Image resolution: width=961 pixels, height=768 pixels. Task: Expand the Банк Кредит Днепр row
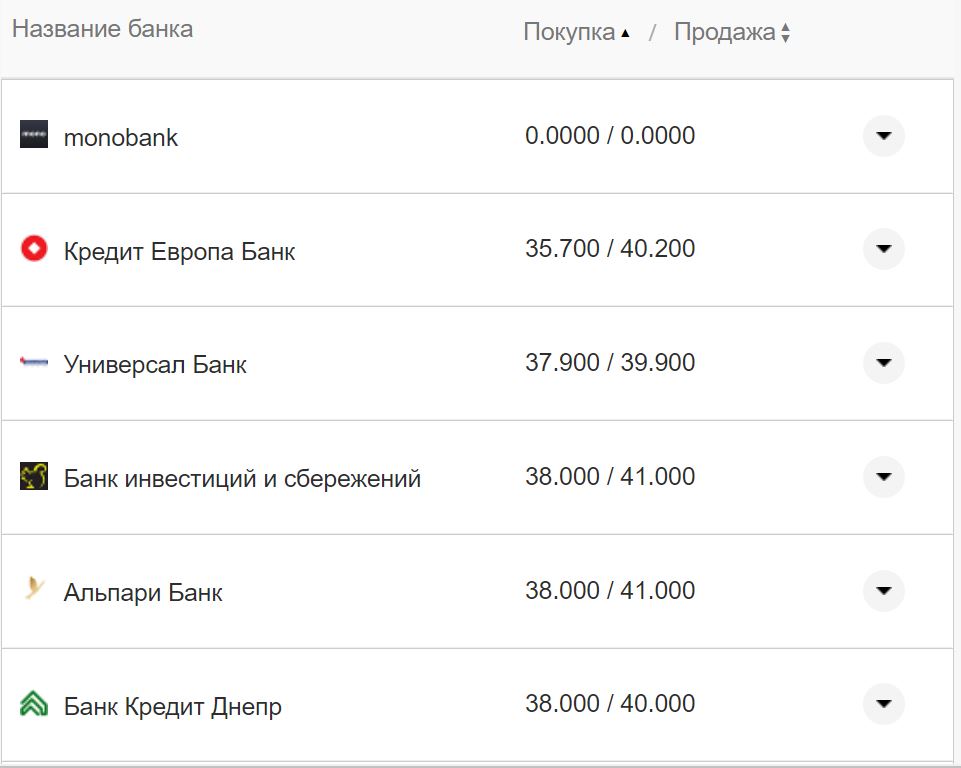pyautogui.click(x=883, y=704)
